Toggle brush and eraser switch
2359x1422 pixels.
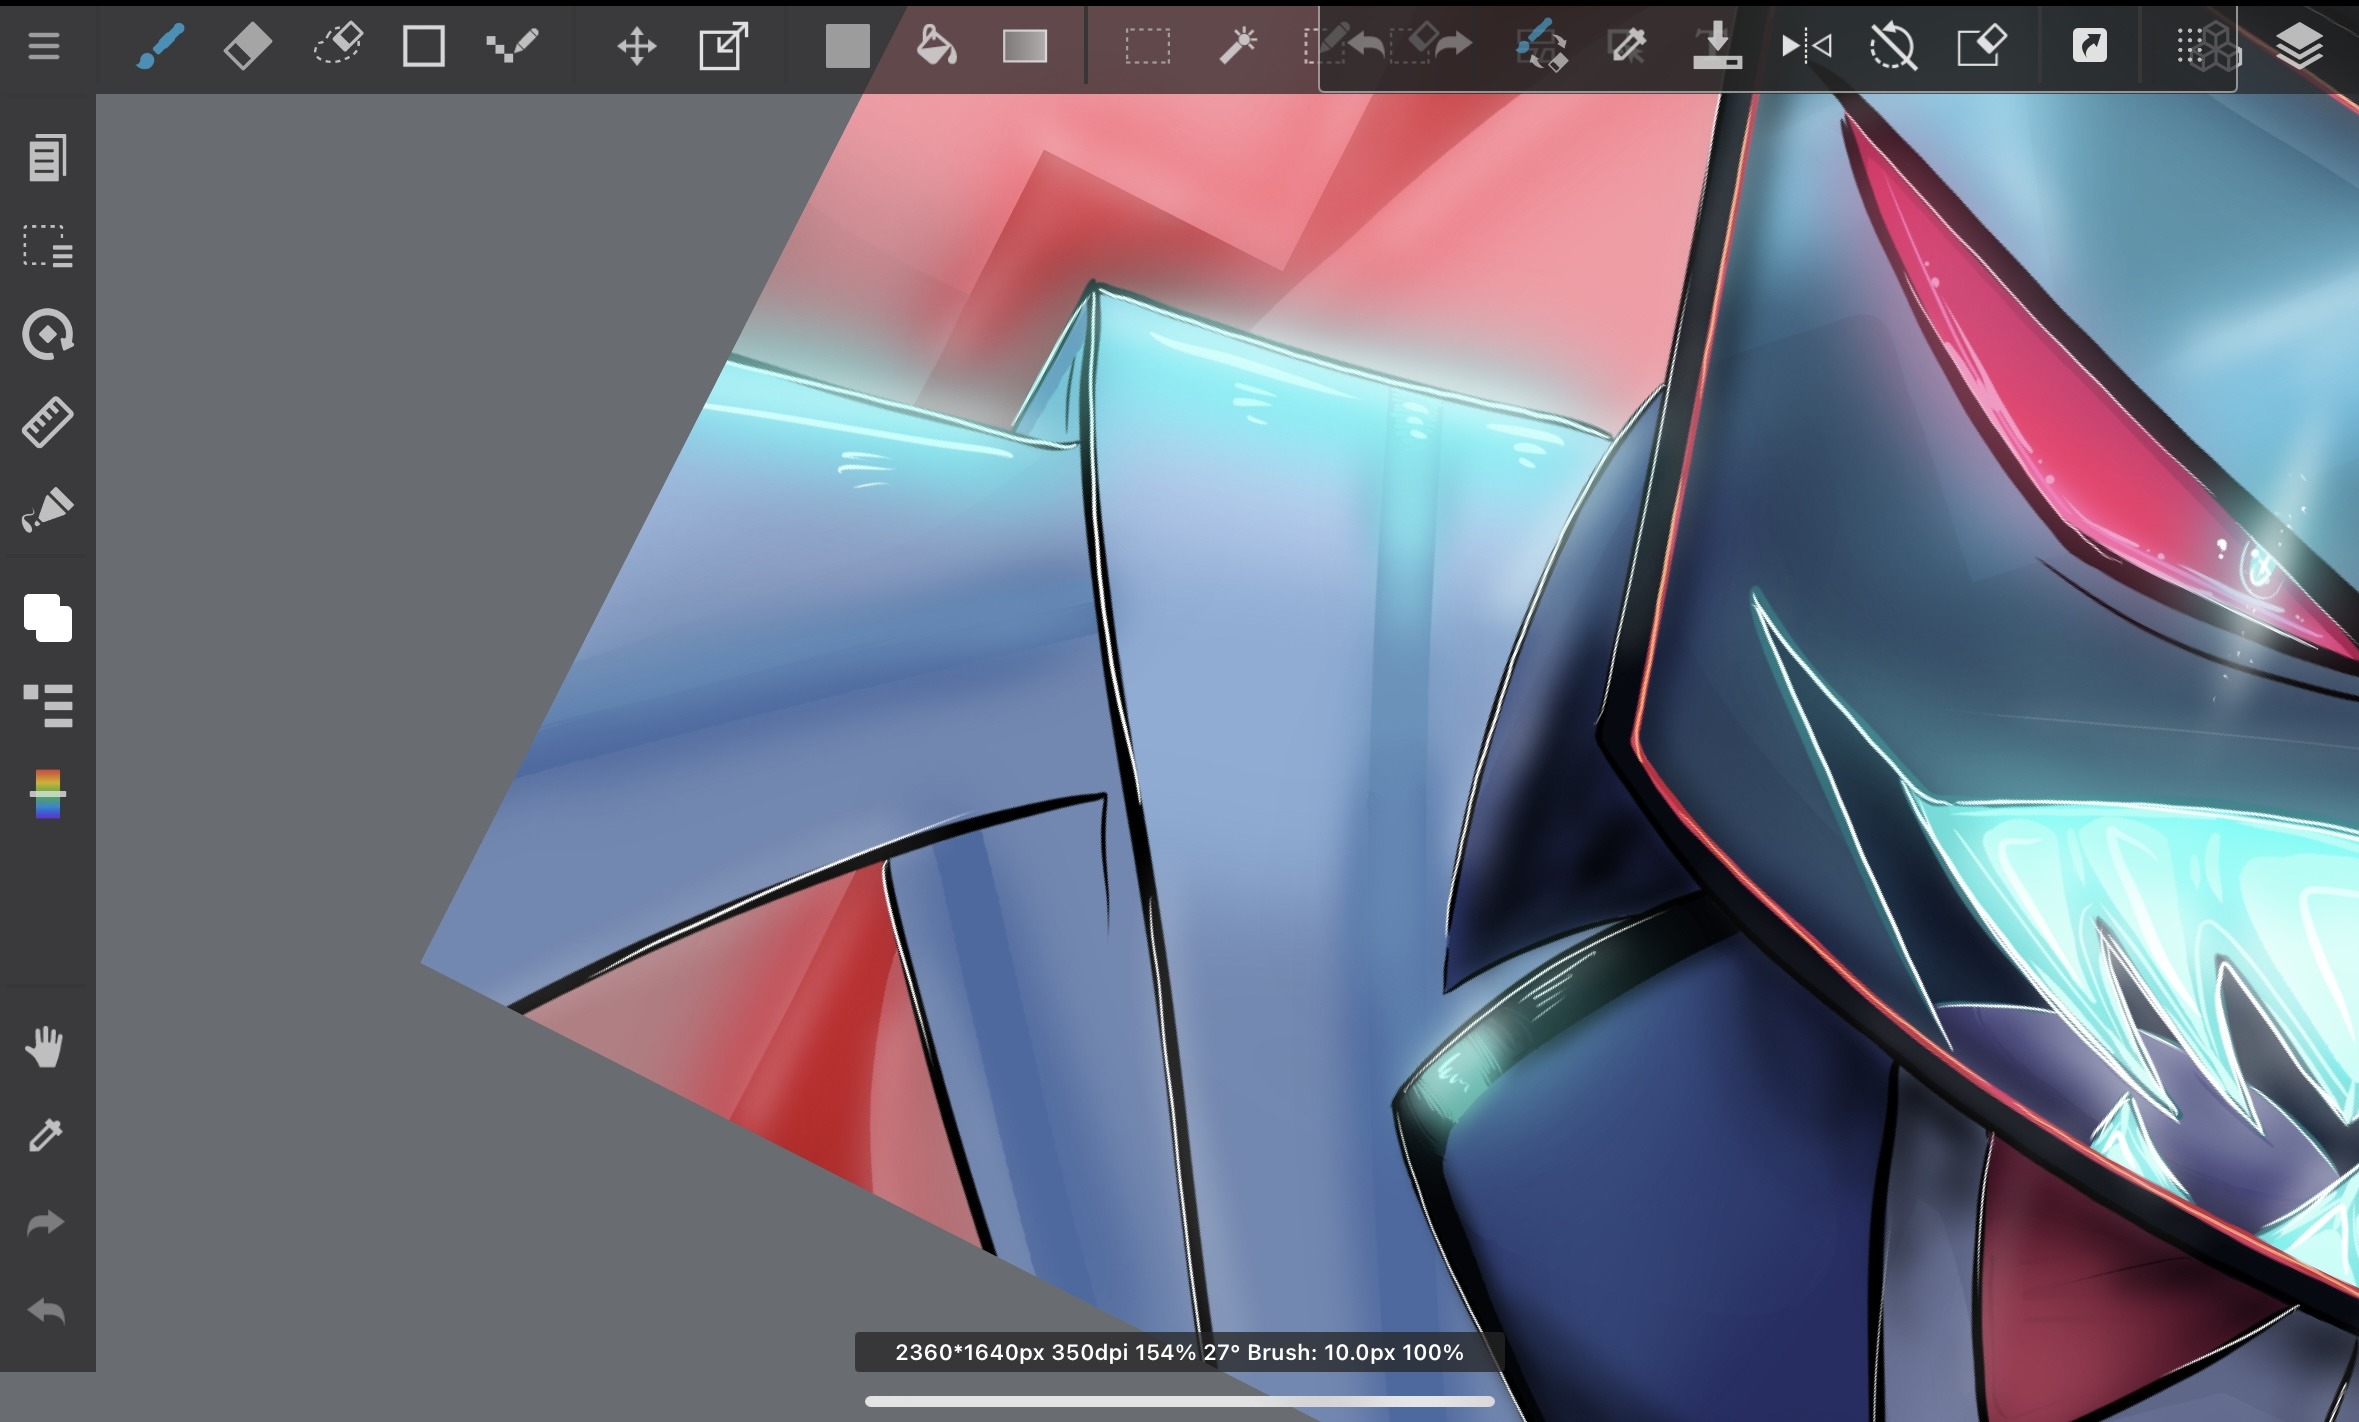click(1541, 46)
